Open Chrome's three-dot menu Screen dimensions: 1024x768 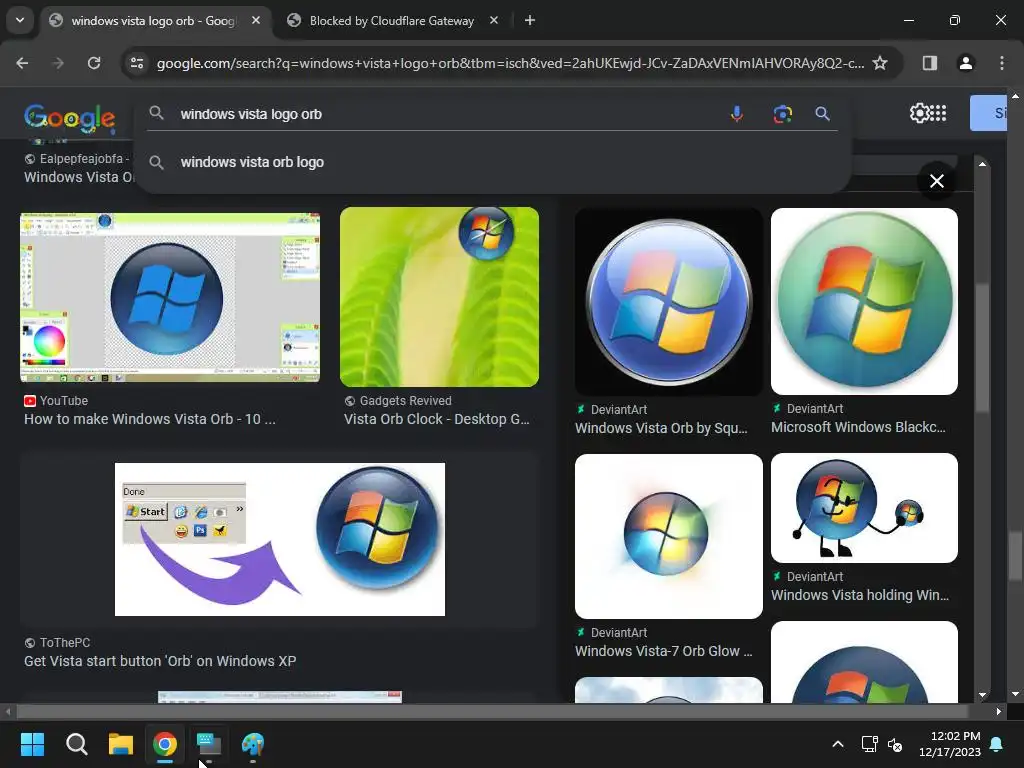click(1002, 63)
